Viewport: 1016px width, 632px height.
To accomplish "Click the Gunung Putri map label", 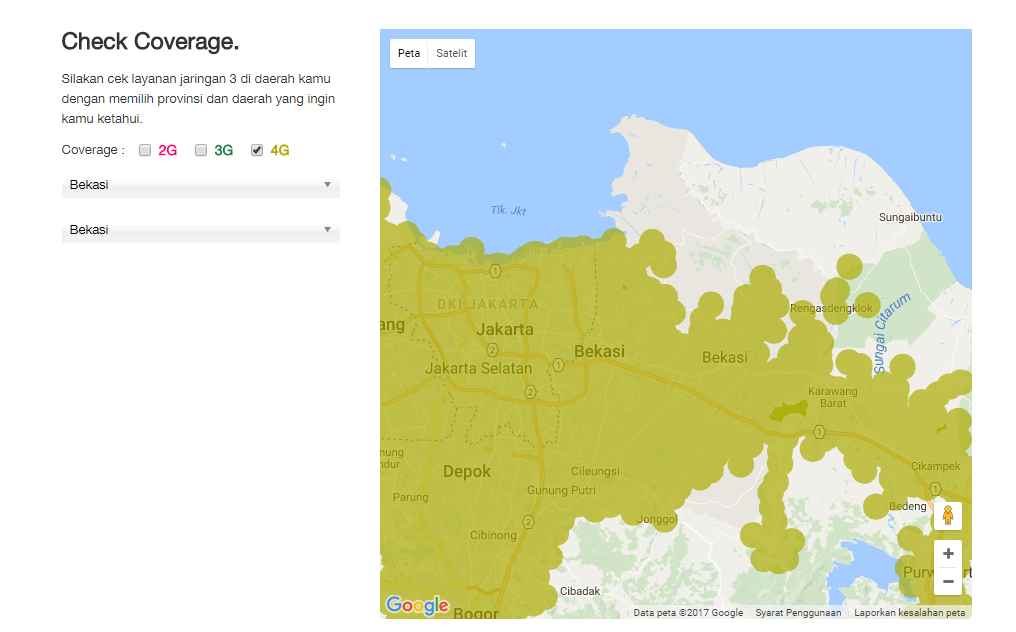I will 561,490.
